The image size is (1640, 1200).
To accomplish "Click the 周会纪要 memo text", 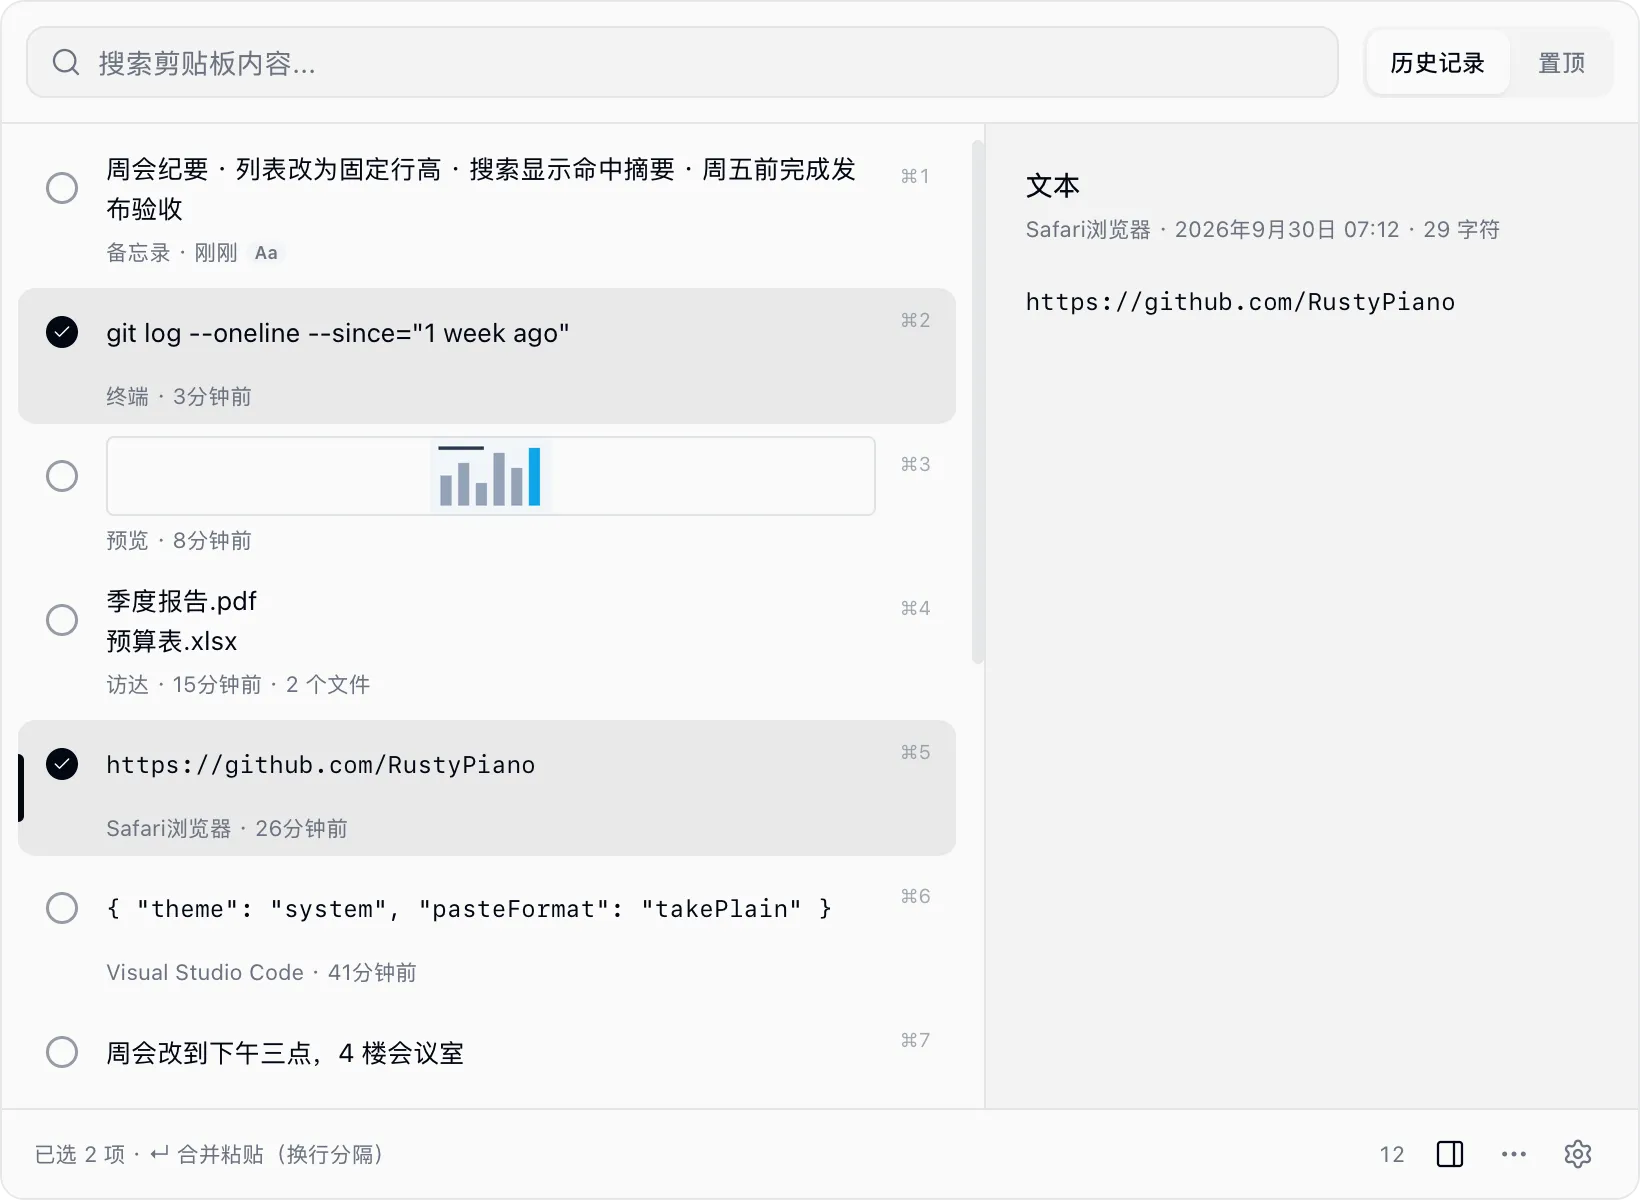I will (481, 189).
